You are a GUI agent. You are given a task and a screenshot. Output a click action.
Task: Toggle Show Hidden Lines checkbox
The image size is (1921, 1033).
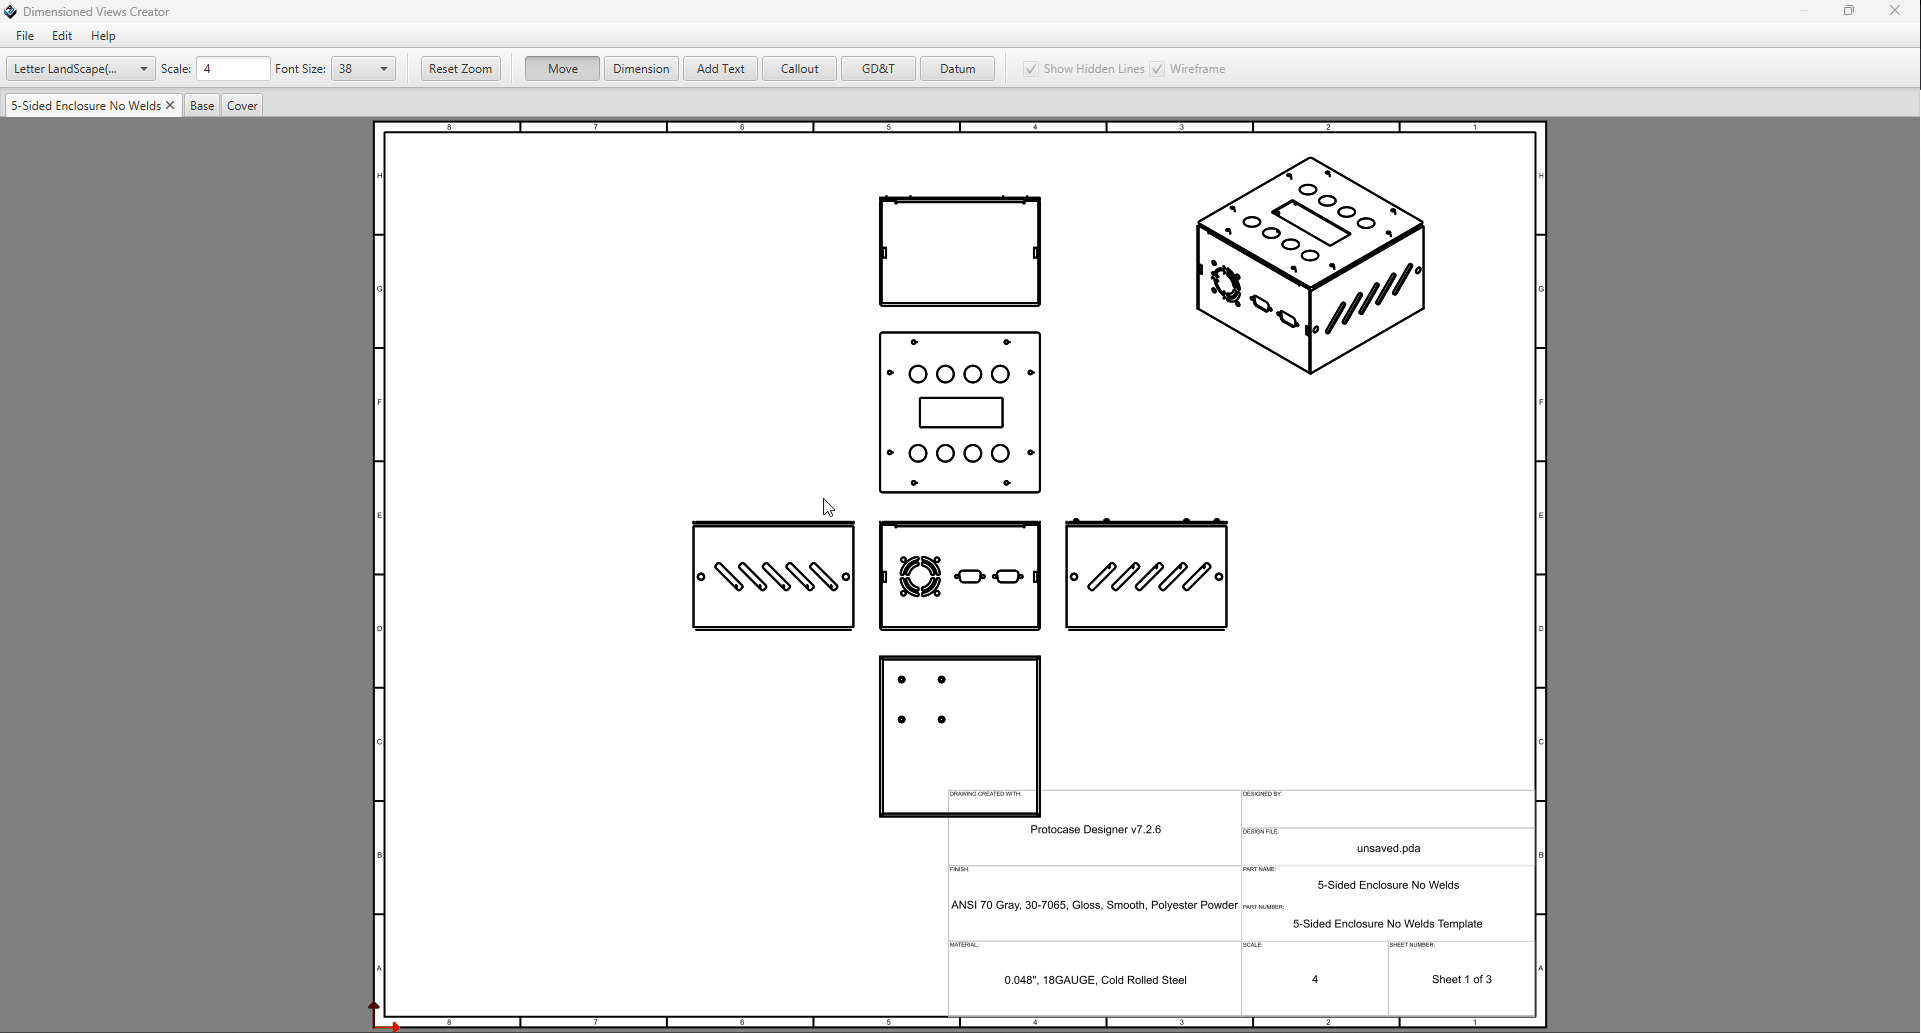coord(1031,69)
